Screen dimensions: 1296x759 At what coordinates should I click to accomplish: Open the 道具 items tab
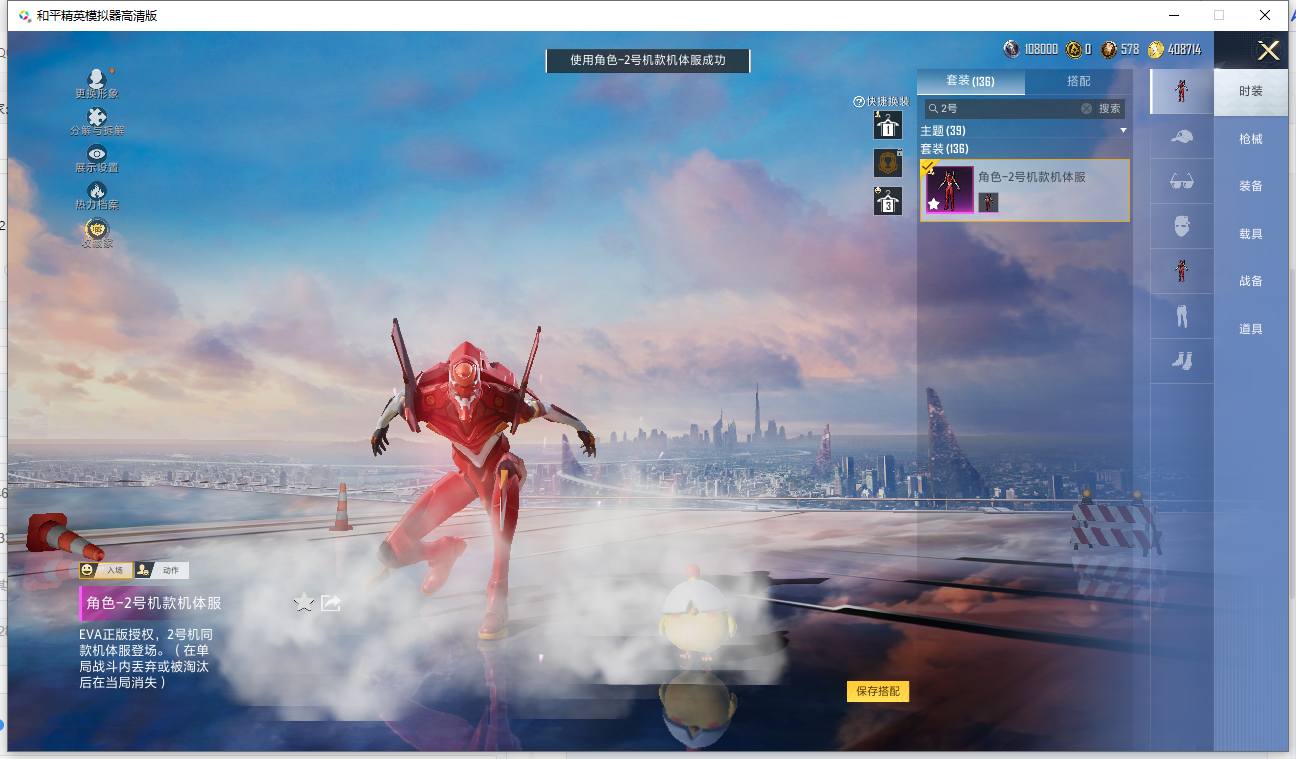[x=1251, y=329]
